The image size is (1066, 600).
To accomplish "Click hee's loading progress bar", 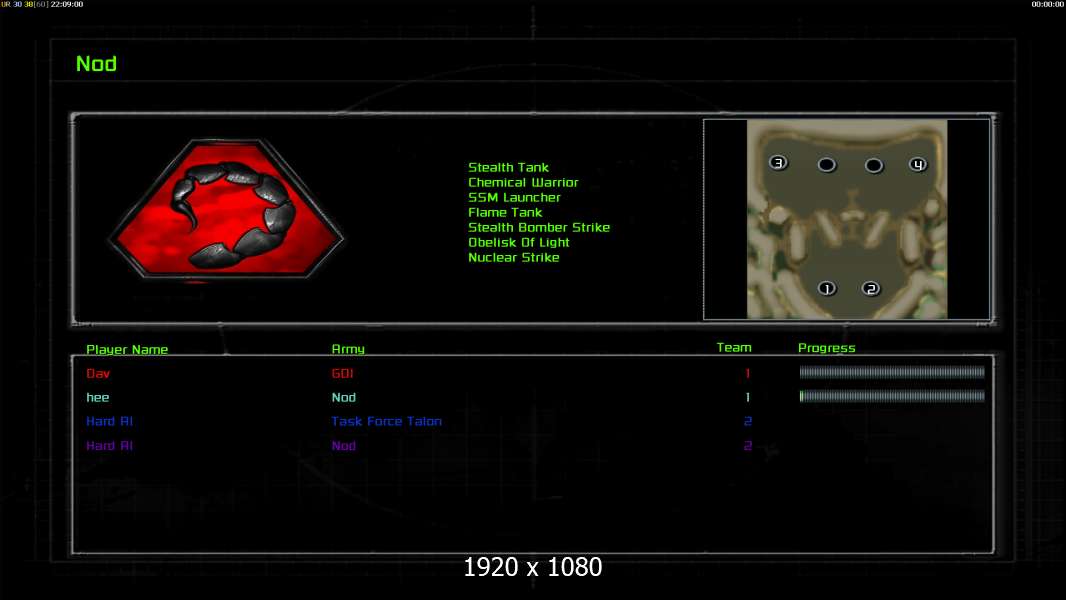I will coord(892,396).
